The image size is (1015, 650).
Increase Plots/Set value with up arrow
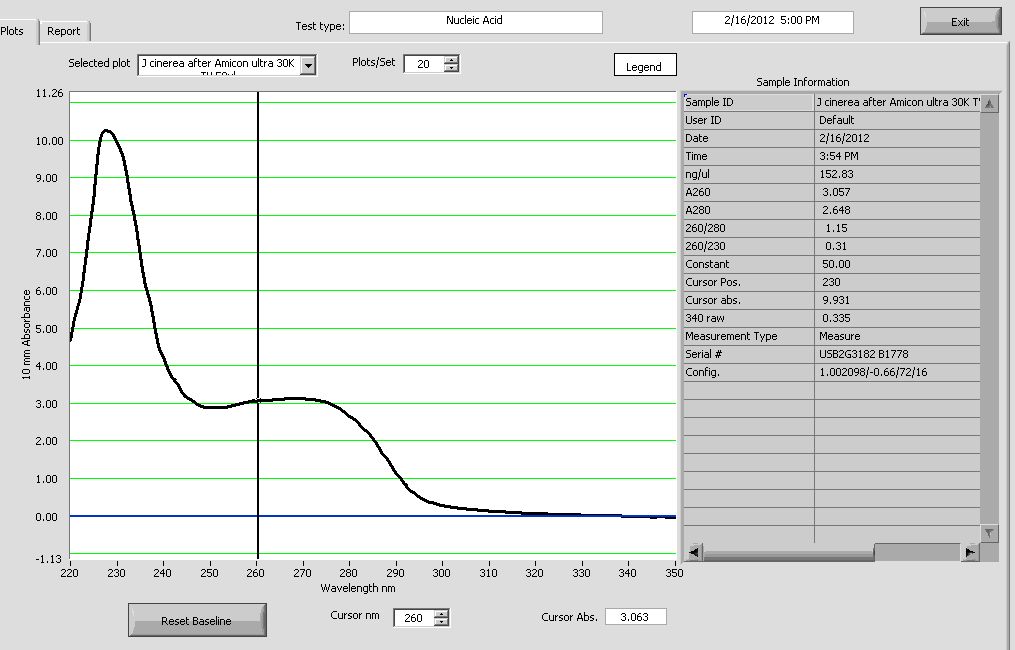(x=451, y=59)
